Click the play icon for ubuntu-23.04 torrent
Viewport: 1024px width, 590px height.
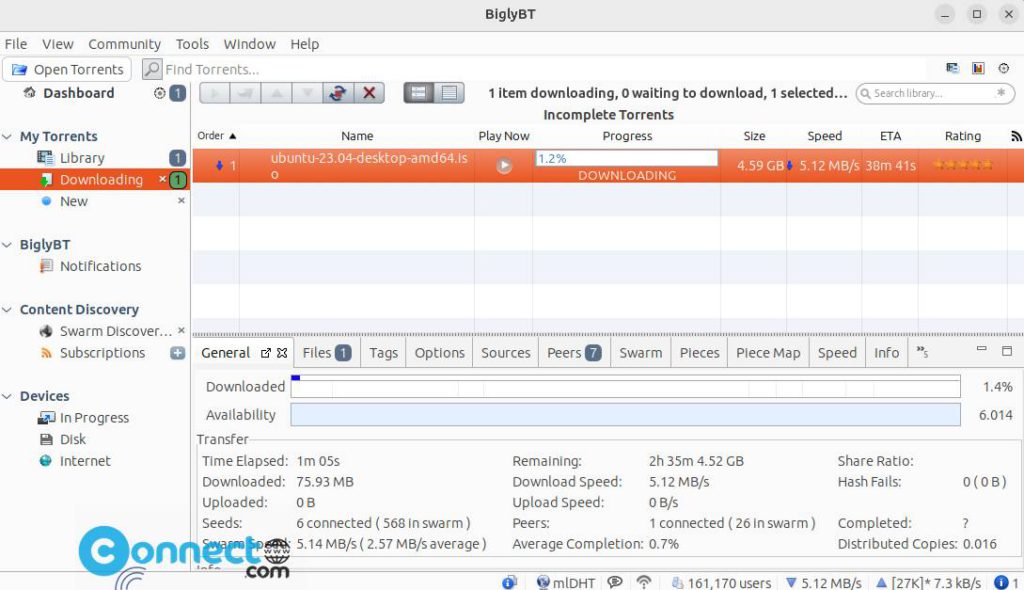pos(504,166)
